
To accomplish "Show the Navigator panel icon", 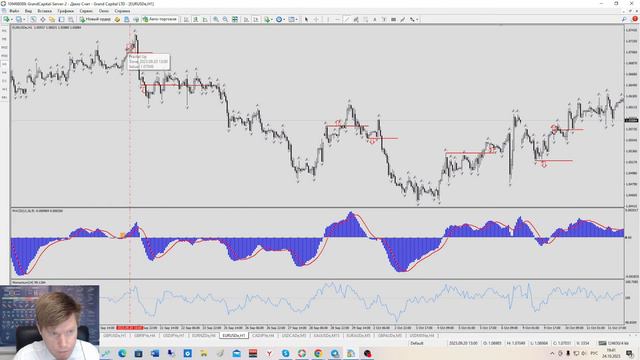I will tap(52, 19).
